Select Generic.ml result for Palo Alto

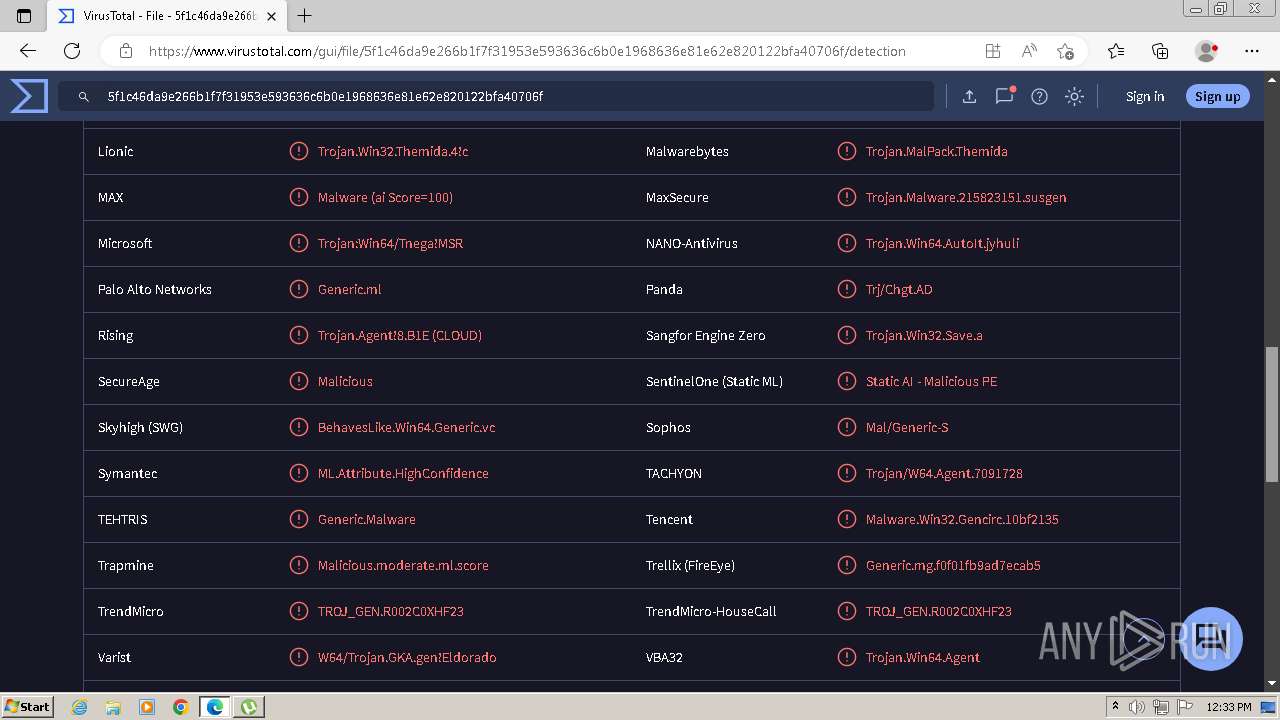pos(350,289)
